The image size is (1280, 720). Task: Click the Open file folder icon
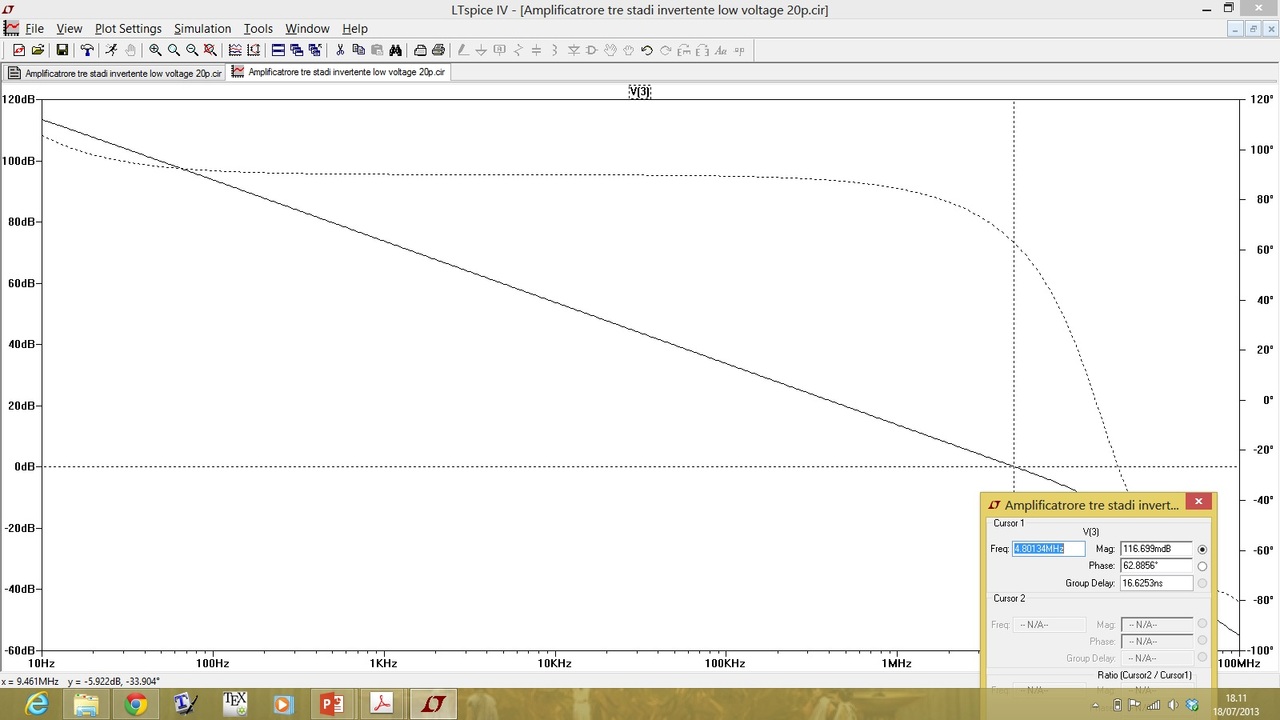(38, 50)
